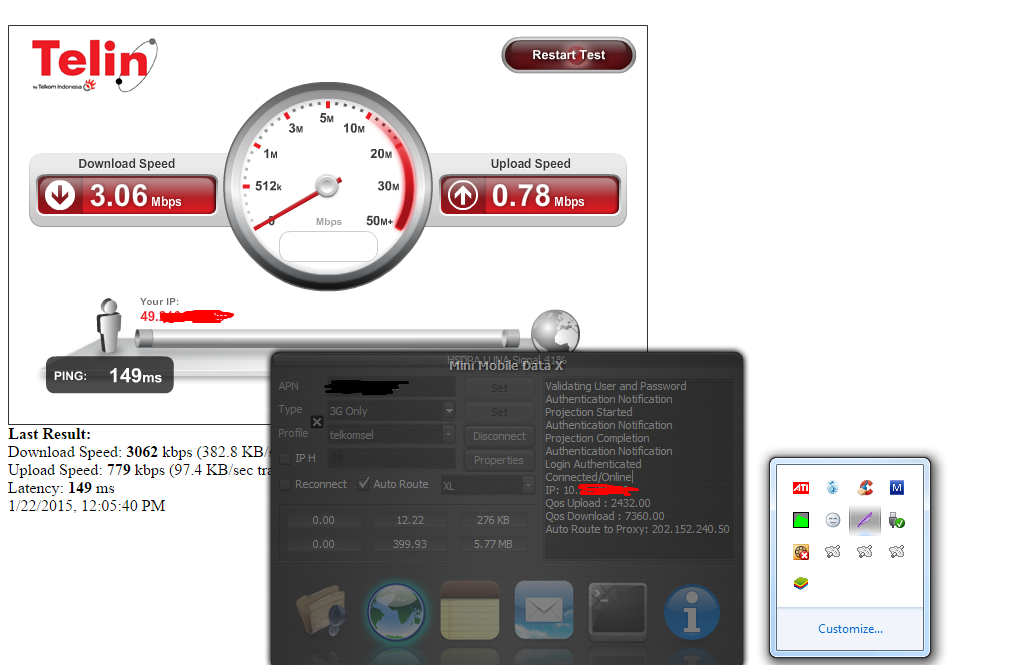Open the ATI tray icon

pyautogui.click(x=801, y=487)
